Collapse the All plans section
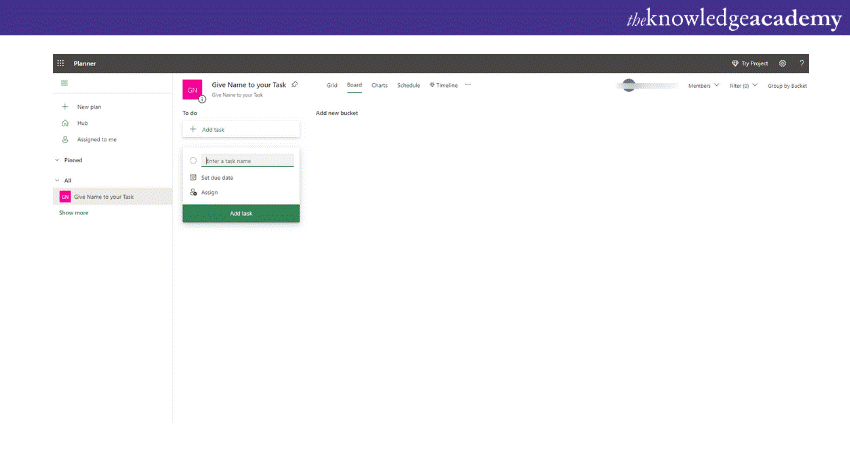 (x=57, y=181)
